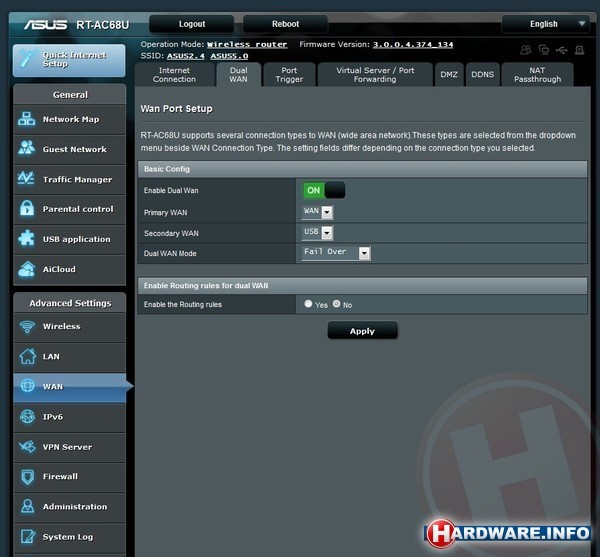Click the Wan Port Setup heading

pyautogui.click(x=176, y=109)
